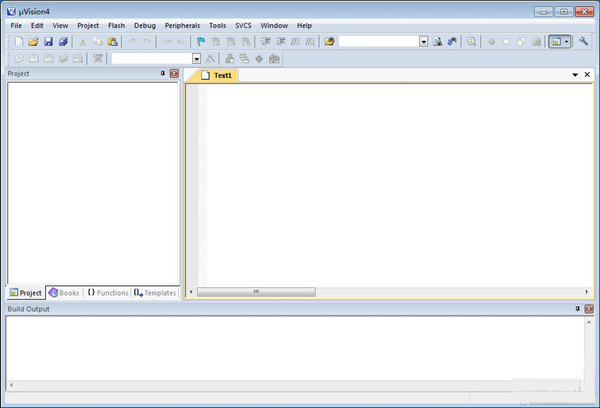The width and height of the screenshot is (600, 408).
Task: Insert a bookmark with the flag icon
Action: click(x=201, y=42)
